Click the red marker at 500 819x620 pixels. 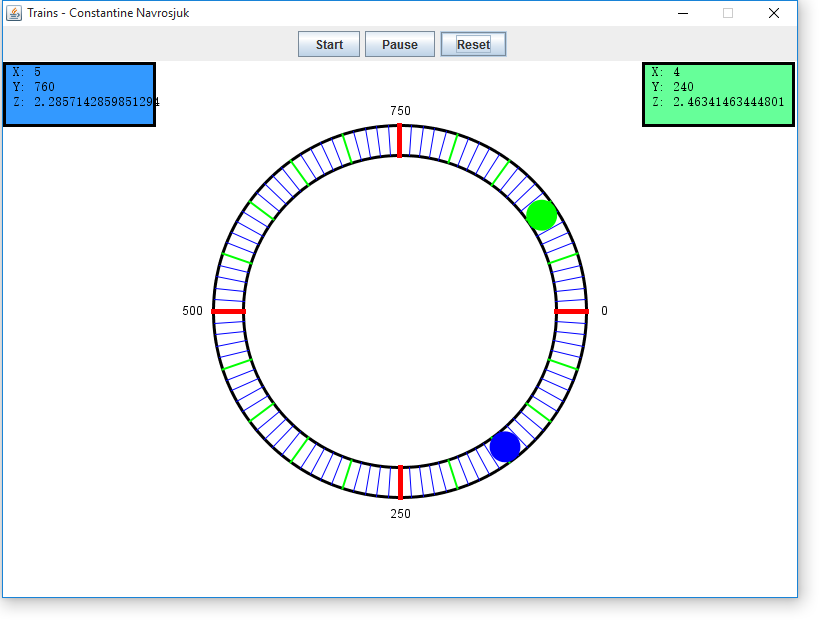[x=229, y=312]
